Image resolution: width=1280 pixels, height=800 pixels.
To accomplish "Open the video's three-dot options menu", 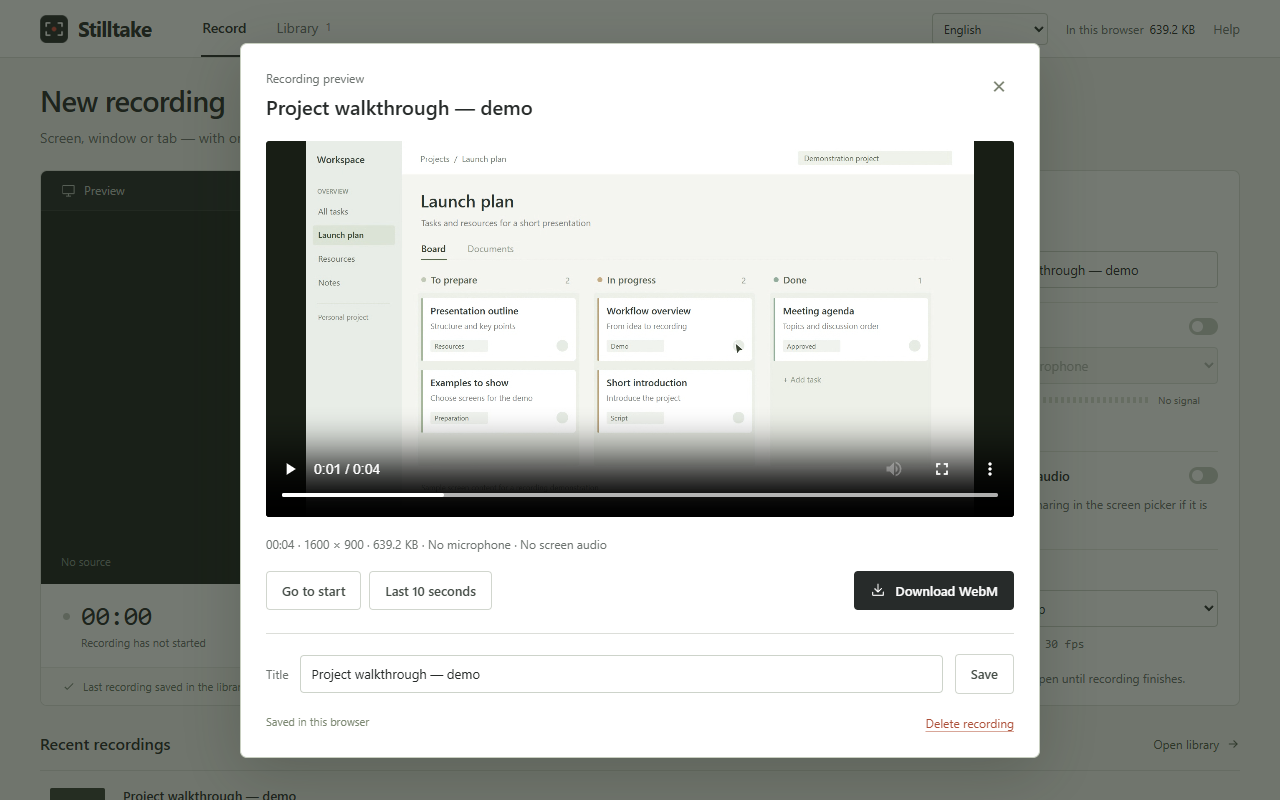I will [990, 469].
